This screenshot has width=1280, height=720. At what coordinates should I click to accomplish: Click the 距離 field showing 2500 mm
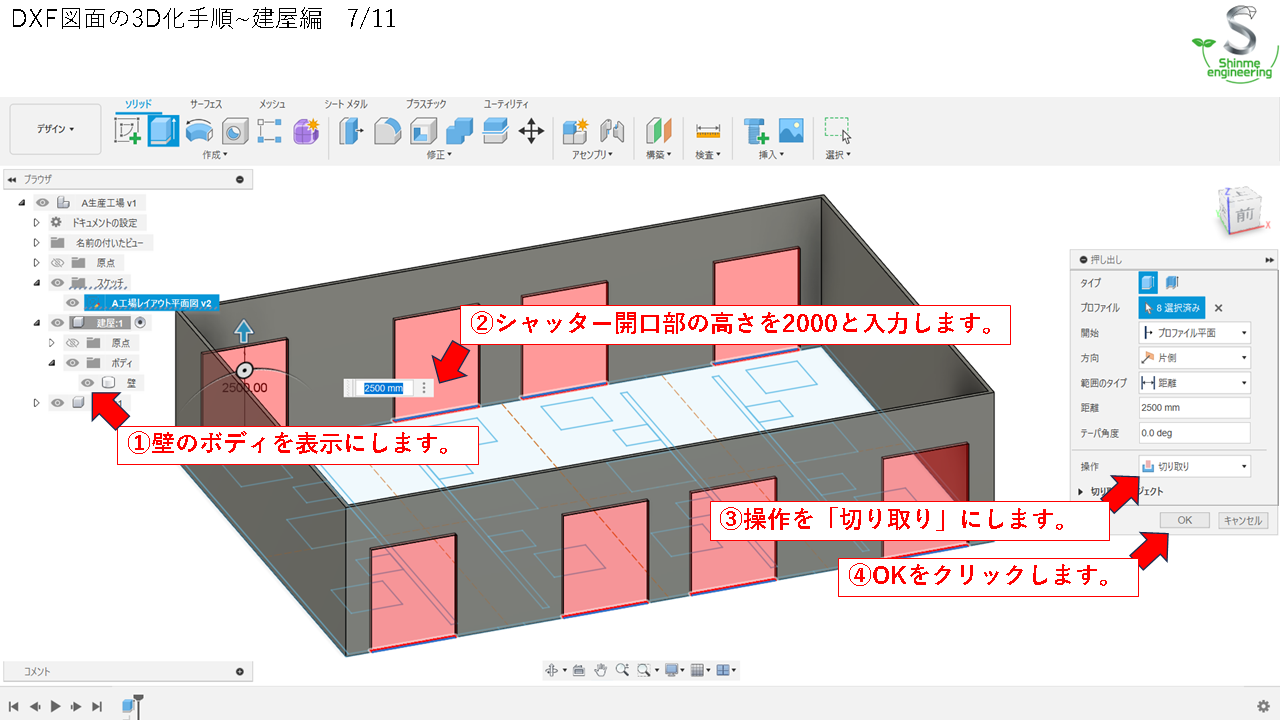coord(1194,407)
